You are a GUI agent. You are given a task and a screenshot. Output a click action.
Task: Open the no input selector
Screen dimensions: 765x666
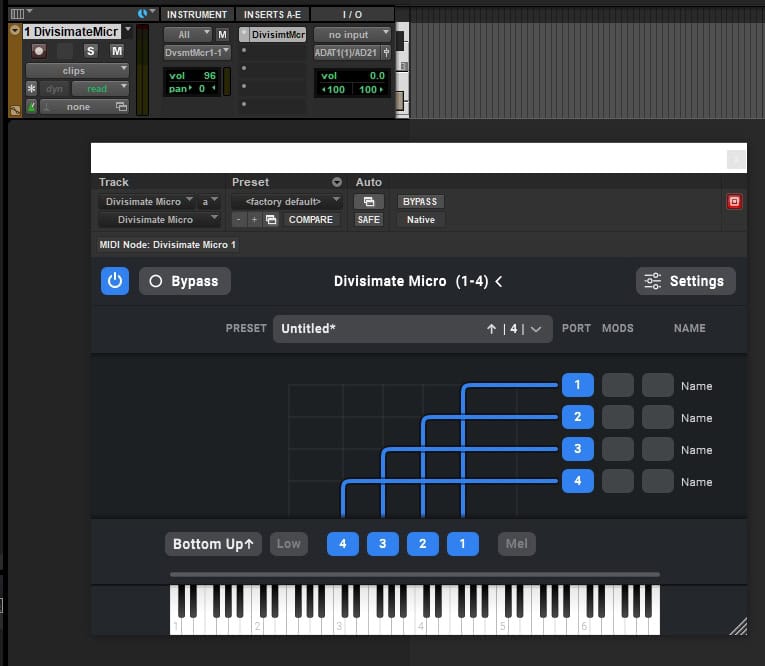coord(352,35)
